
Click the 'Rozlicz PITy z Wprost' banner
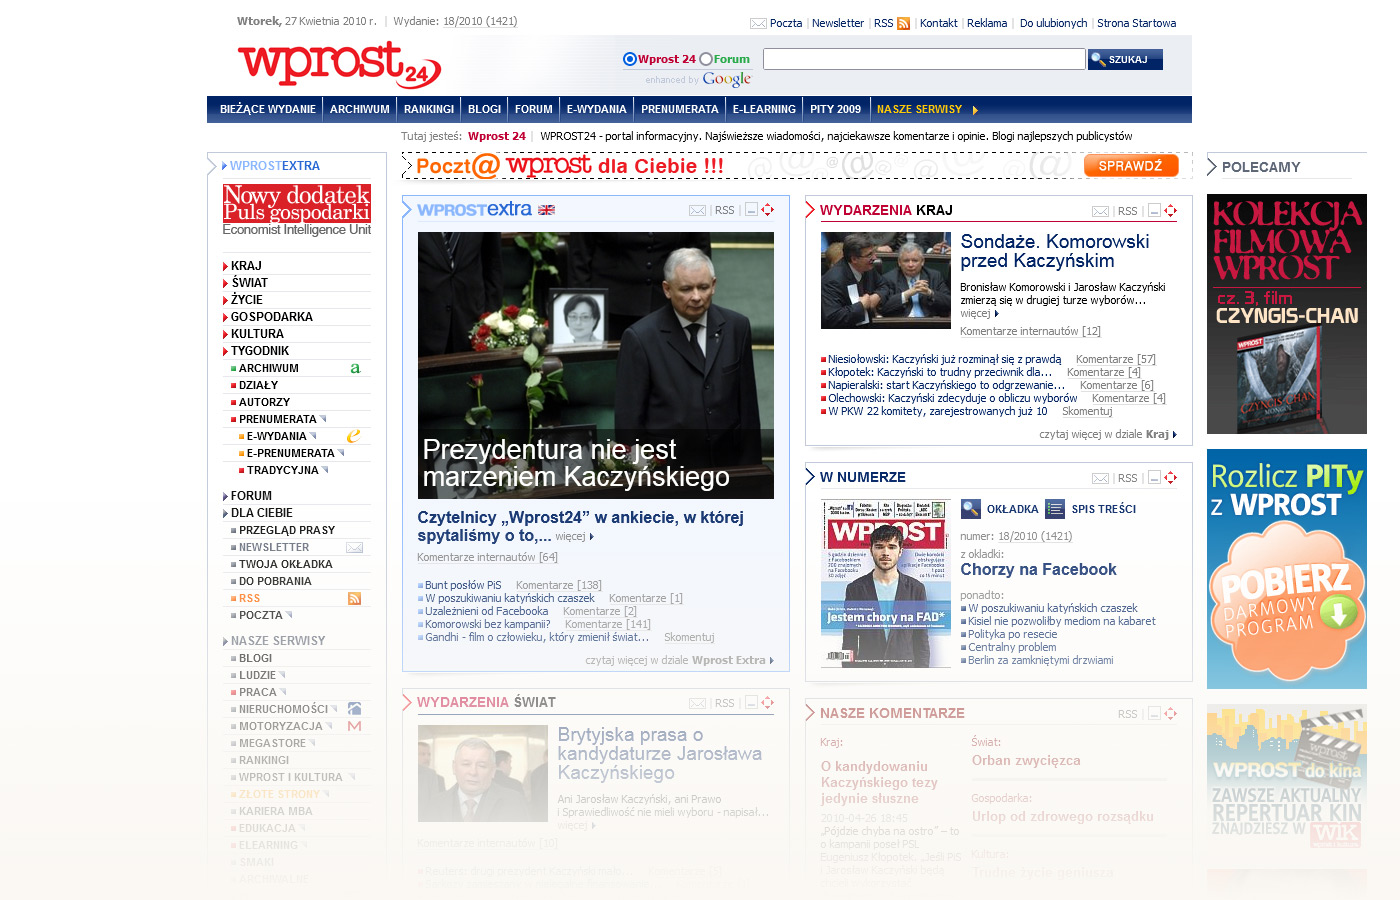tap(1287, 569)
